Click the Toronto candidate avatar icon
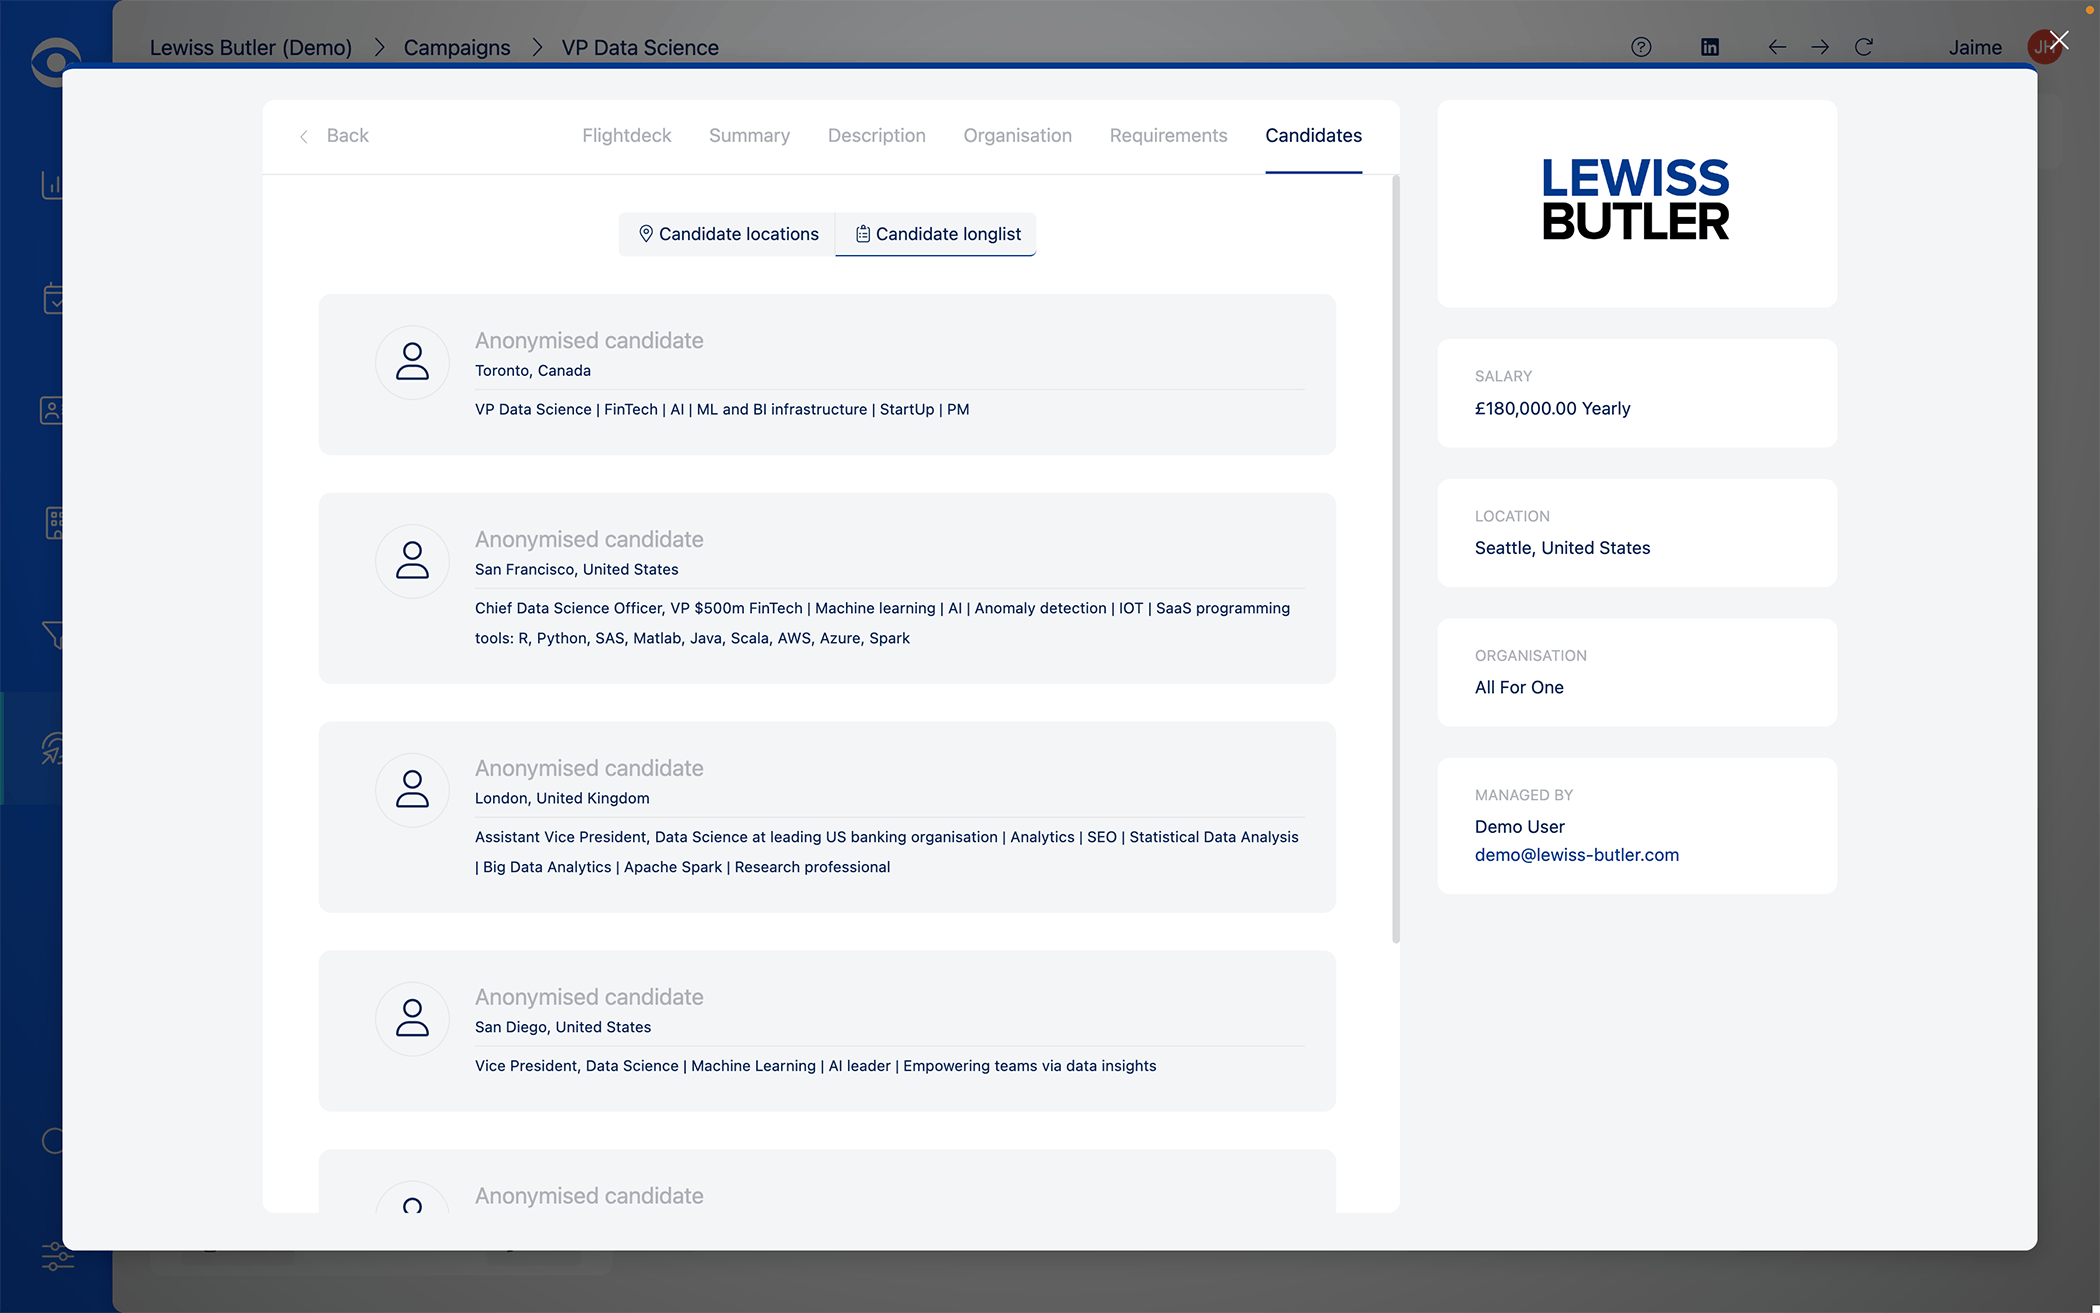Screen dimensions: 2100x1313 coord(412,362)
